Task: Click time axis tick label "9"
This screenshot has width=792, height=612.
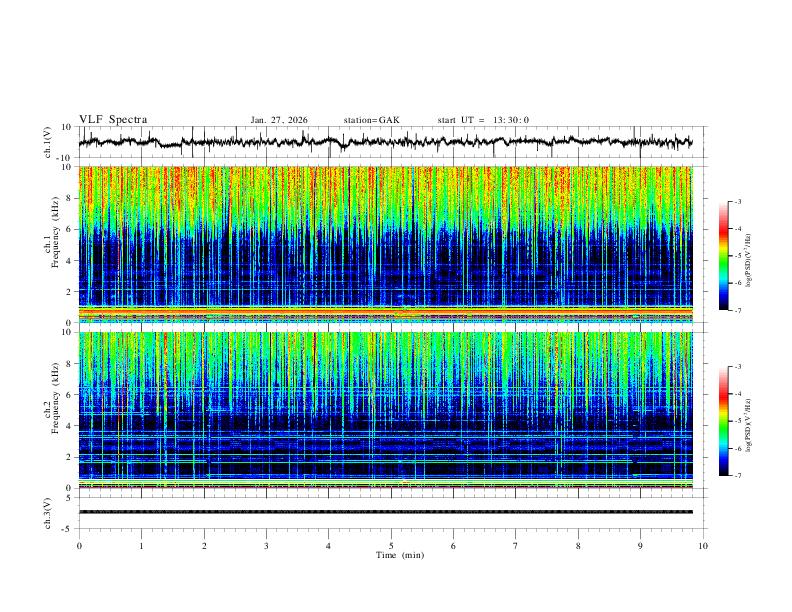Action: (x=640, y=546)
